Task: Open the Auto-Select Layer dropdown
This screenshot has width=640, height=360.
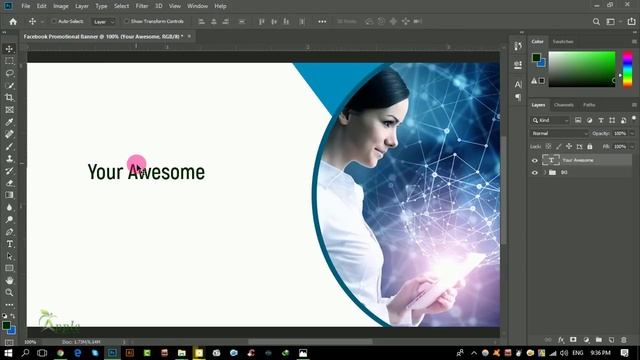Action: pos(103,22)
